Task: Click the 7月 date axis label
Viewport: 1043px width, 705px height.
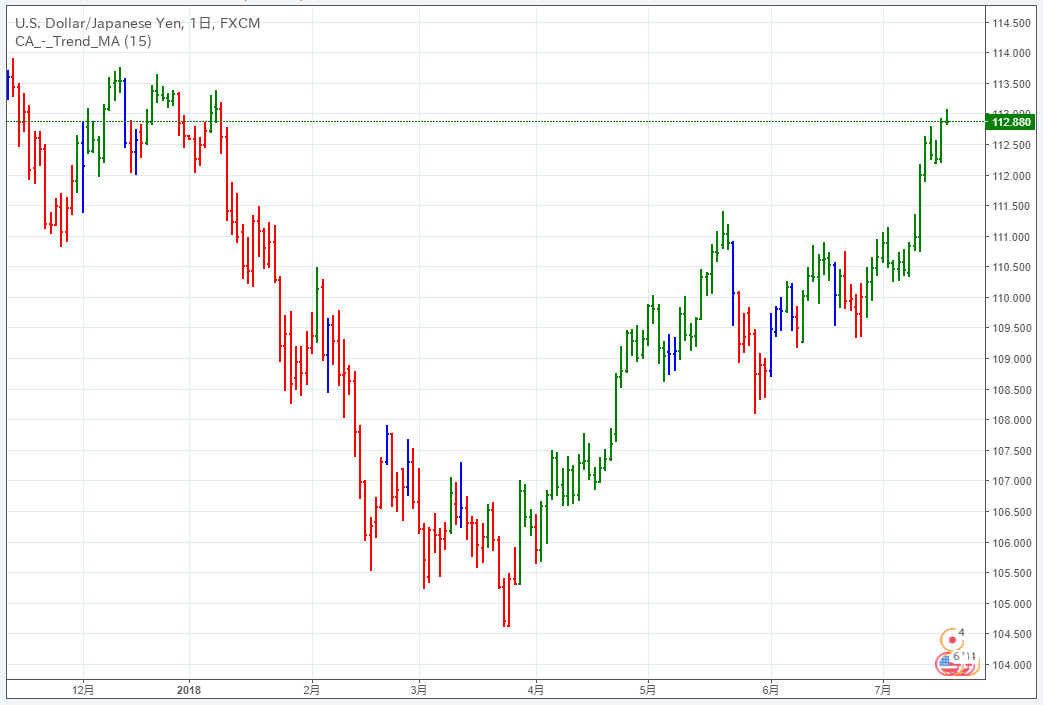Action: pyautogui.click(x=883, y=690)
